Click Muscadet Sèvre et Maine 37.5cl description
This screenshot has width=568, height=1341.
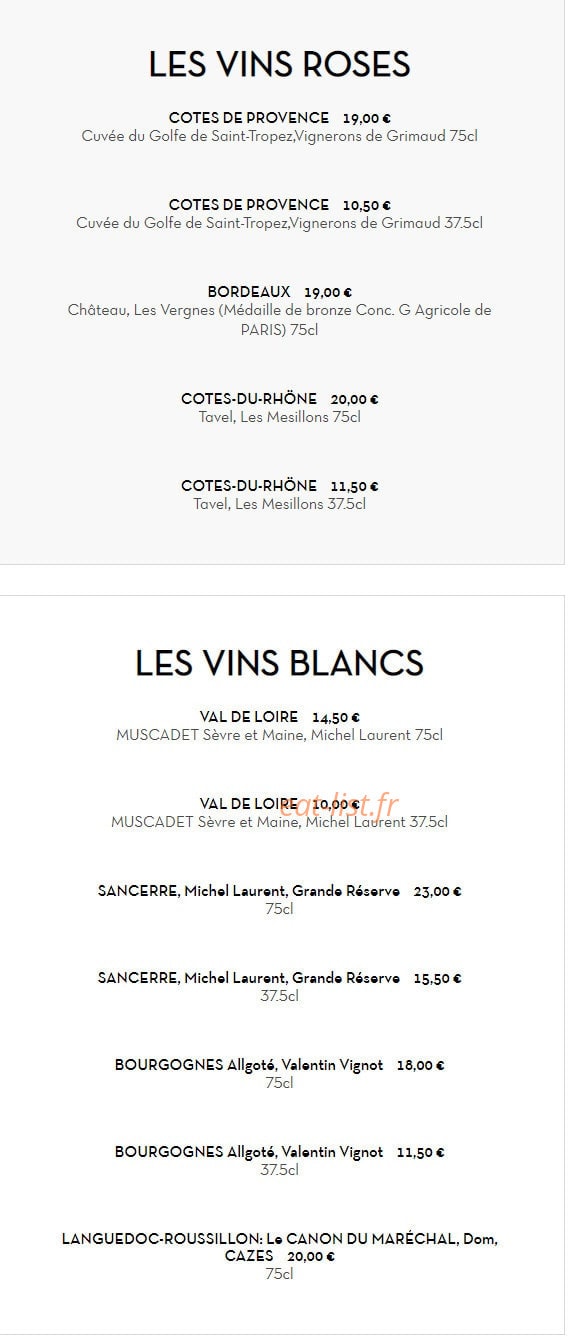[280, 822]
